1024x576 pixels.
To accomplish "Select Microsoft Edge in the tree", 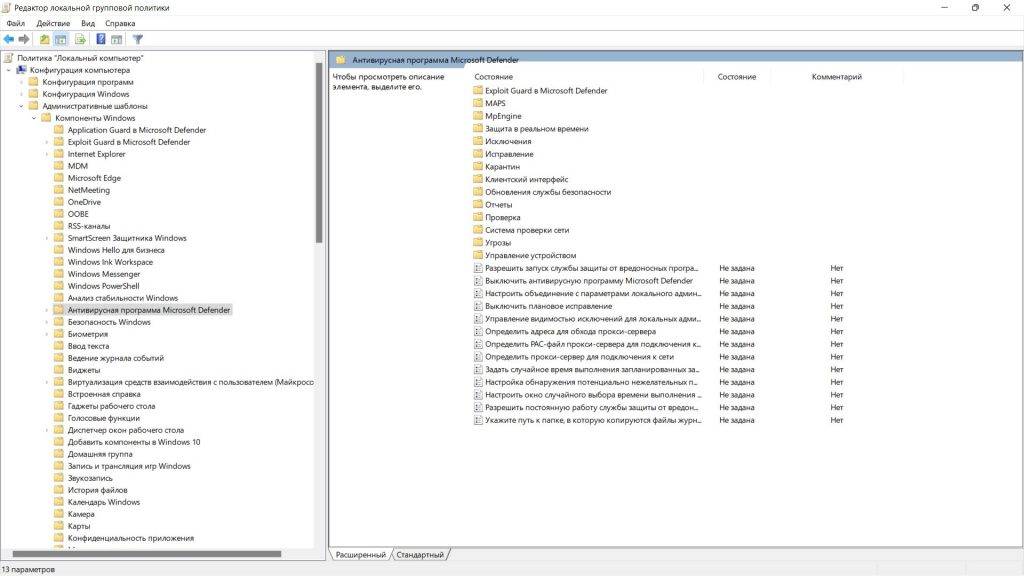I will [94, 178].
